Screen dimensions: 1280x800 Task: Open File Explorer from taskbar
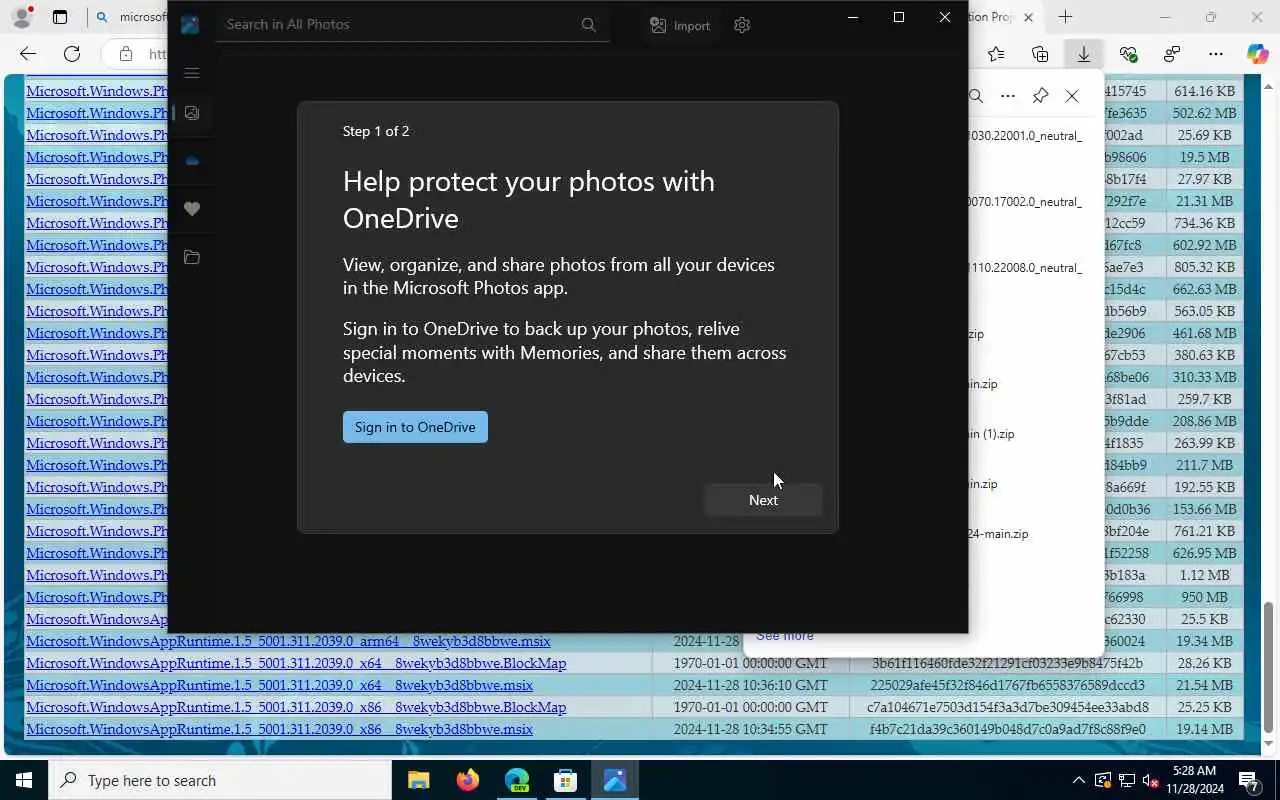click(418, 780)
